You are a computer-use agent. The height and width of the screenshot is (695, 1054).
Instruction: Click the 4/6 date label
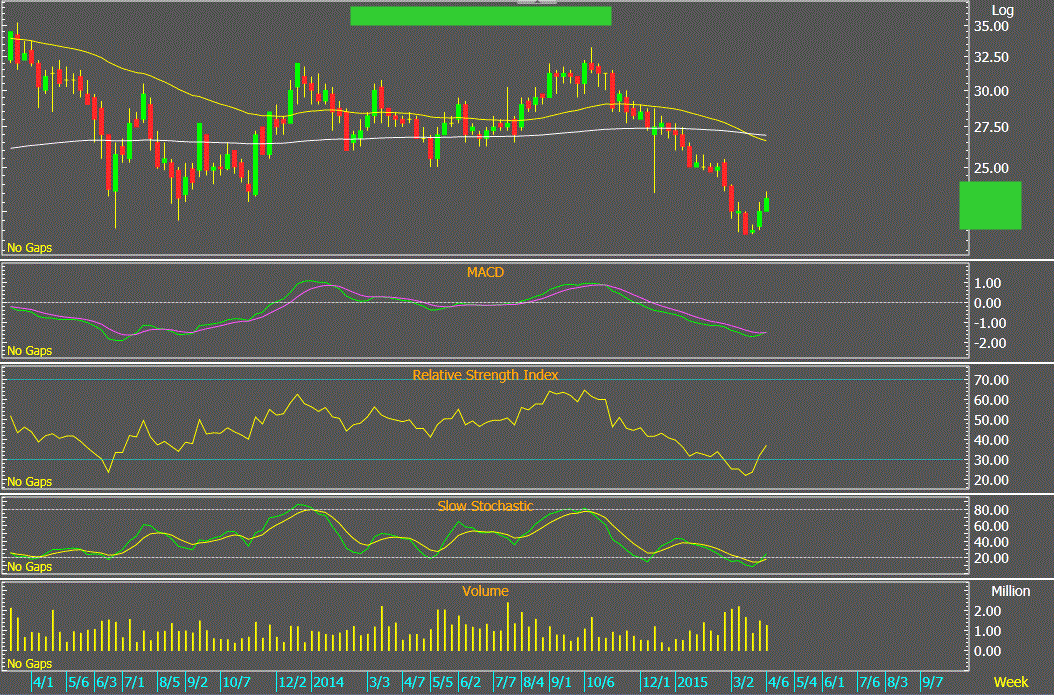tap(778, 683)
